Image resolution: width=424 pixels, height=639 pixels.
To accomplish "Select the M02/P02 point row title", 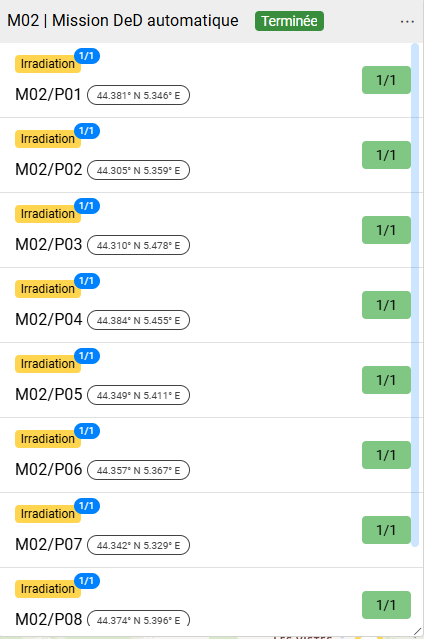I will click(49, 170).
